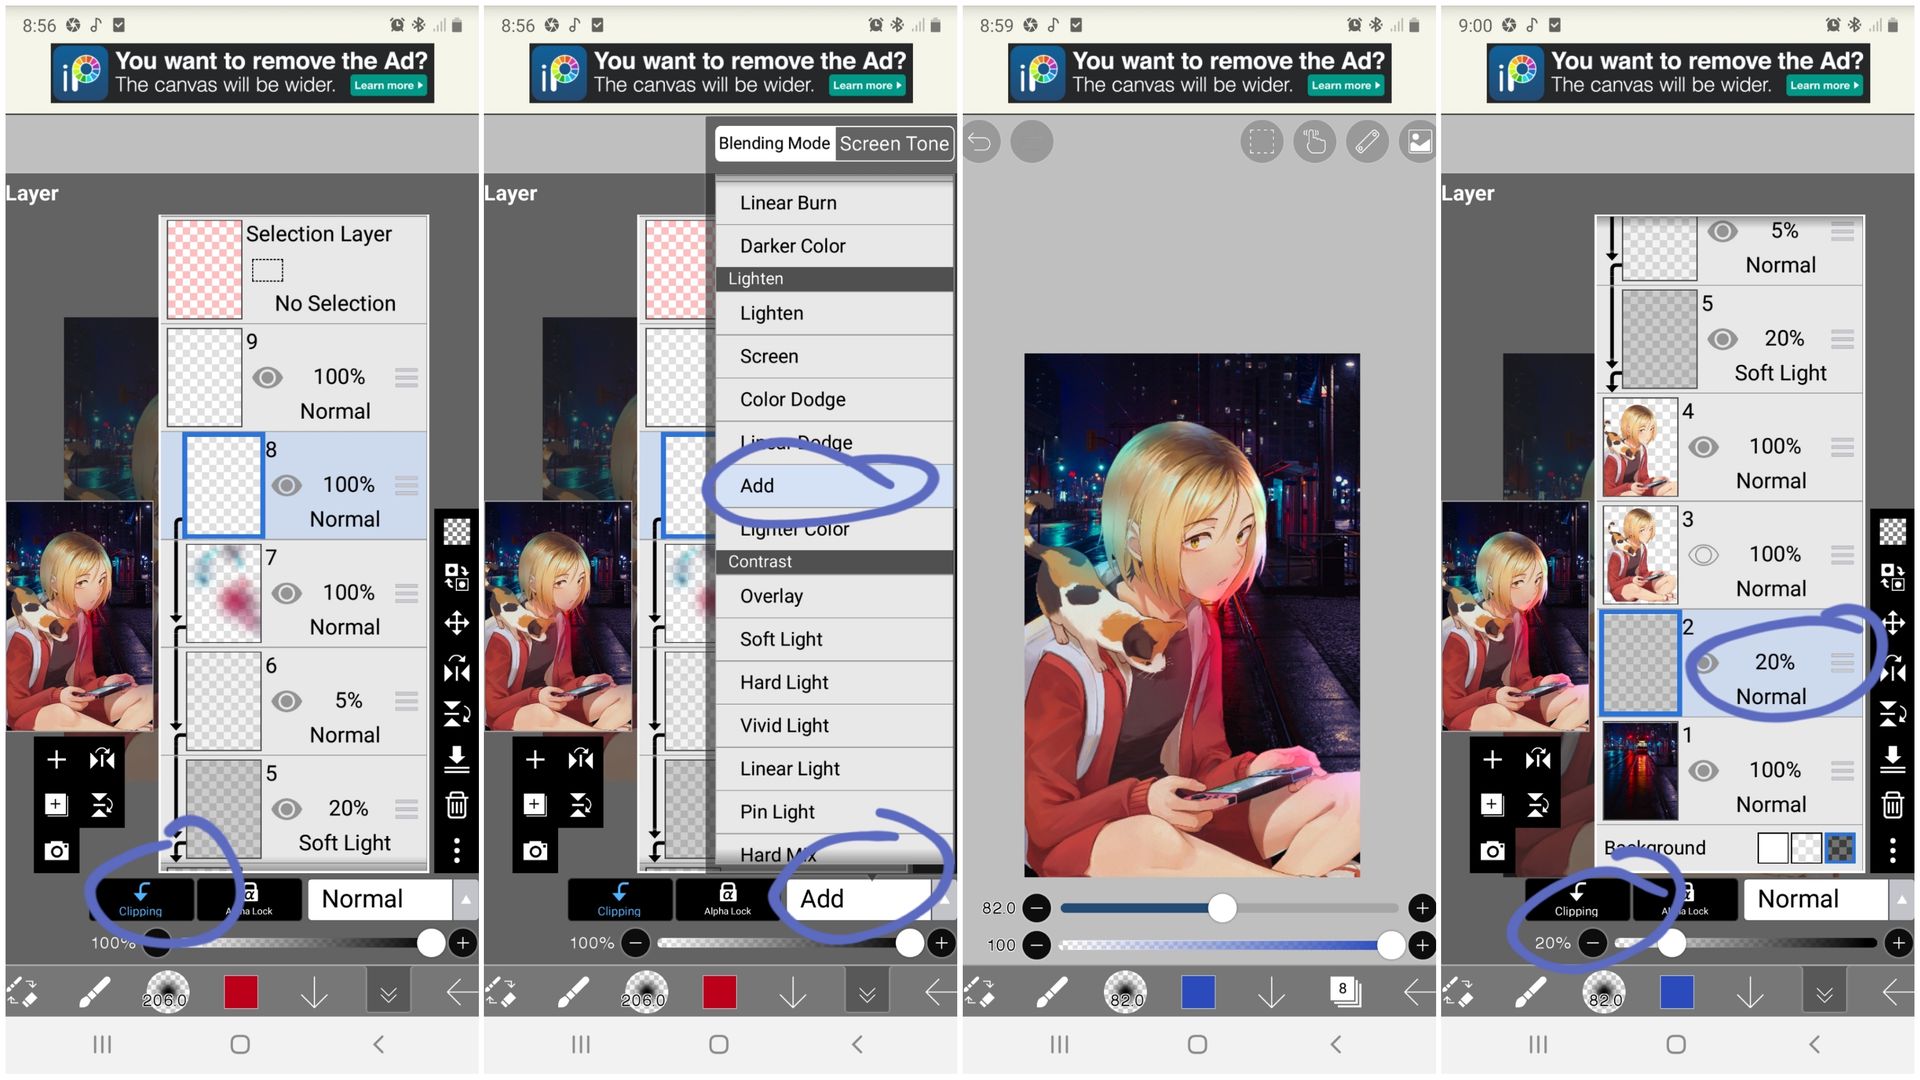The height and width of the screenshot is (1080, 1920).
Task: Tap the move transform arrows in first screen
Action: 457,623
